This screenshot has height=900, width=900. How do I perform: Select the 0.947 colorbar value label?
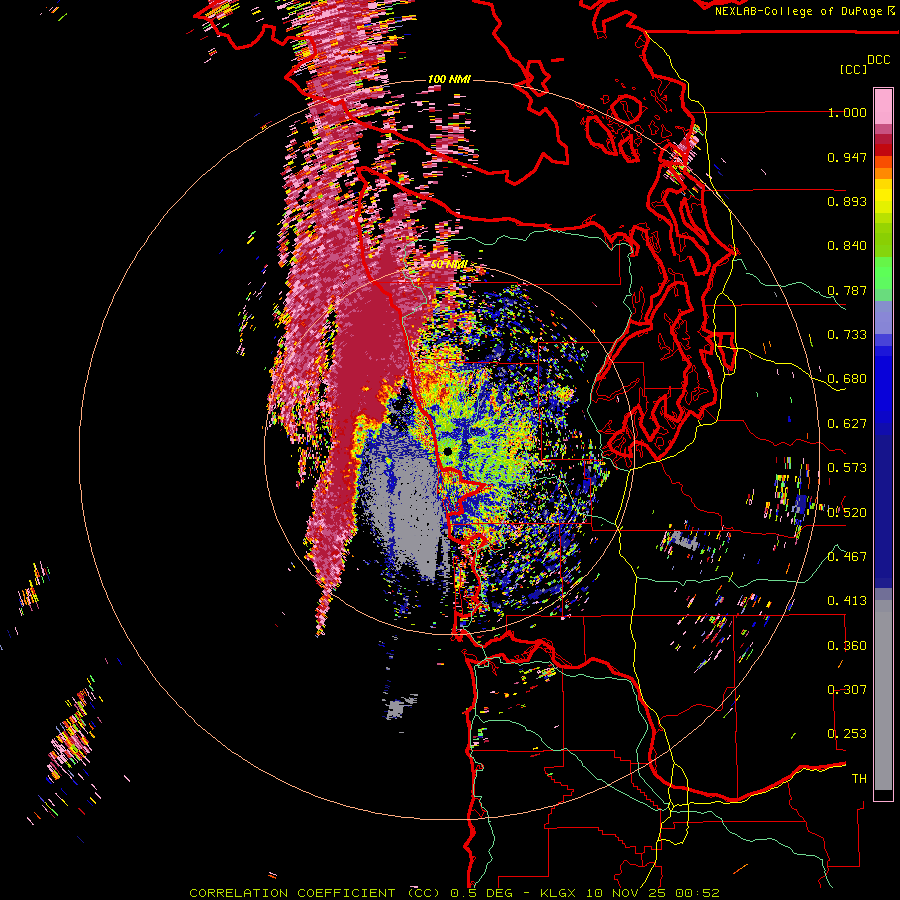tap(847, 157)
